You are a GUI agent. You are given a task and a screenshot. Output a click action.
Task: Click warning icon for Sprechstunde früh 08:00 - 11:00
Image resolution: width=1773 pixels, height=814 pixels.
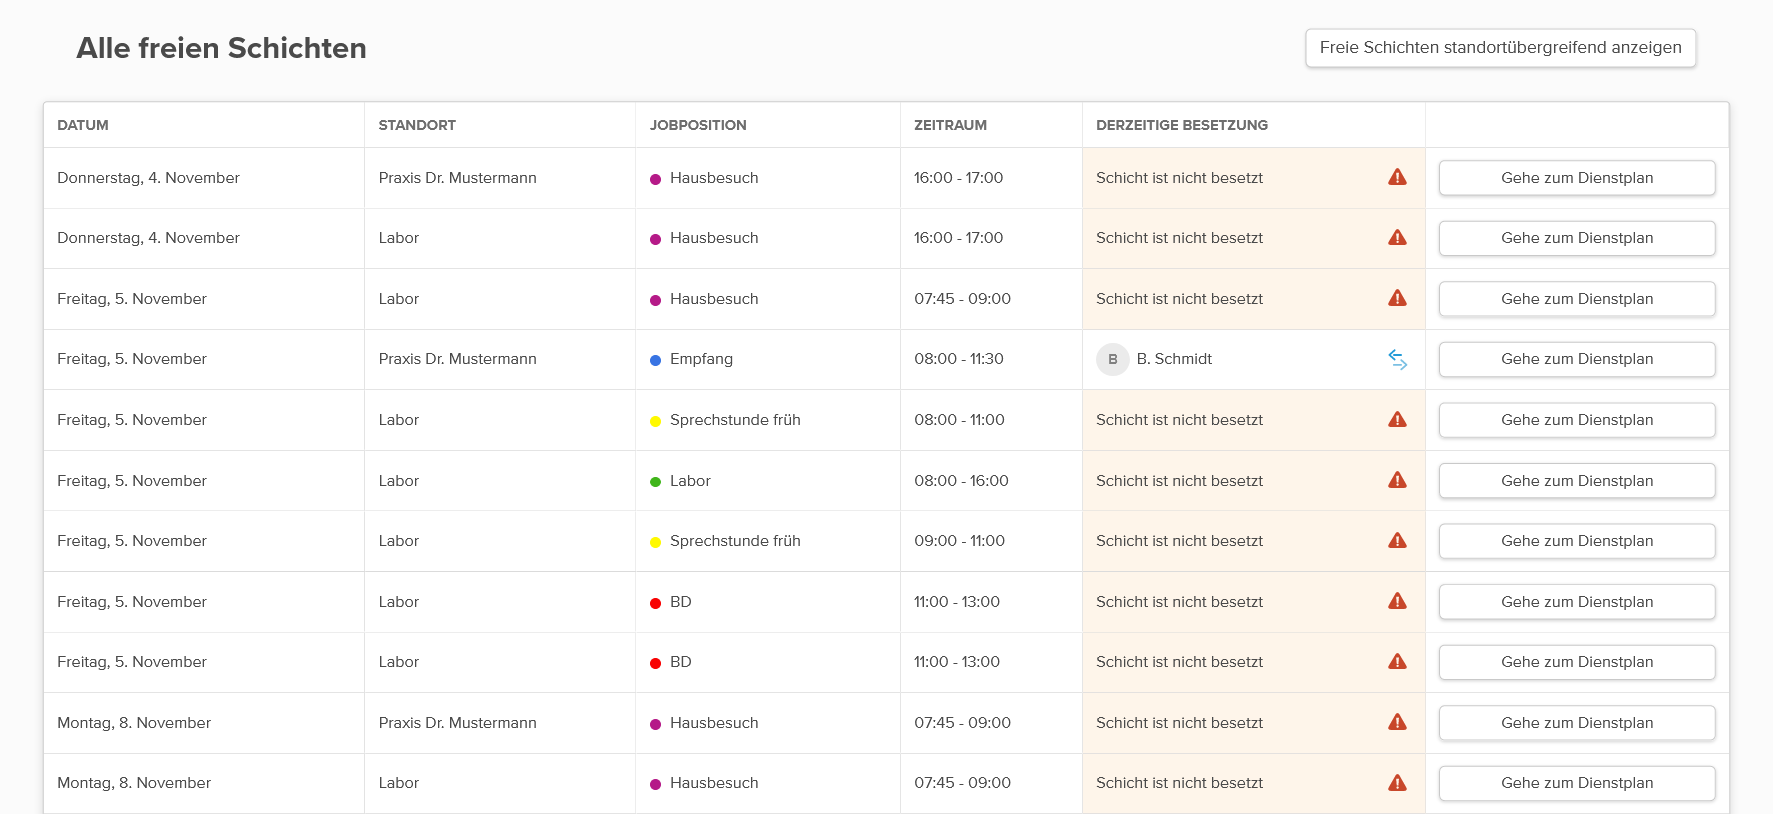(1397, 419)
